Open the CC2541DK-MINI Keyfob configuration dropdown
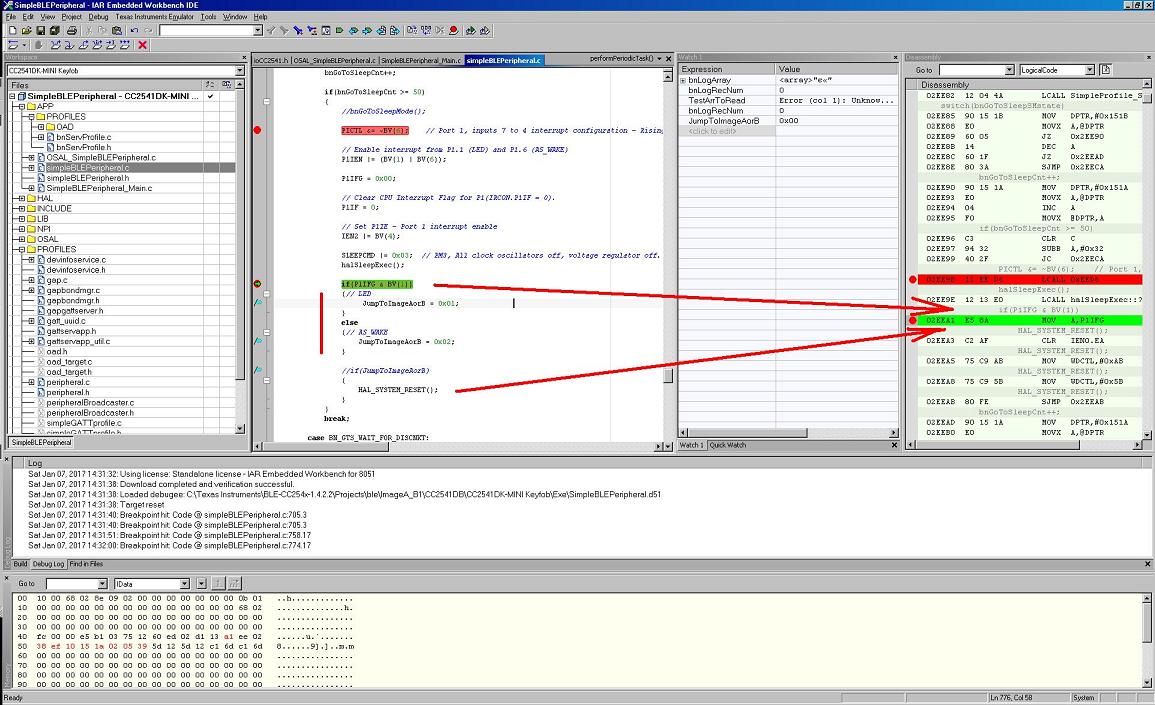 239,71
